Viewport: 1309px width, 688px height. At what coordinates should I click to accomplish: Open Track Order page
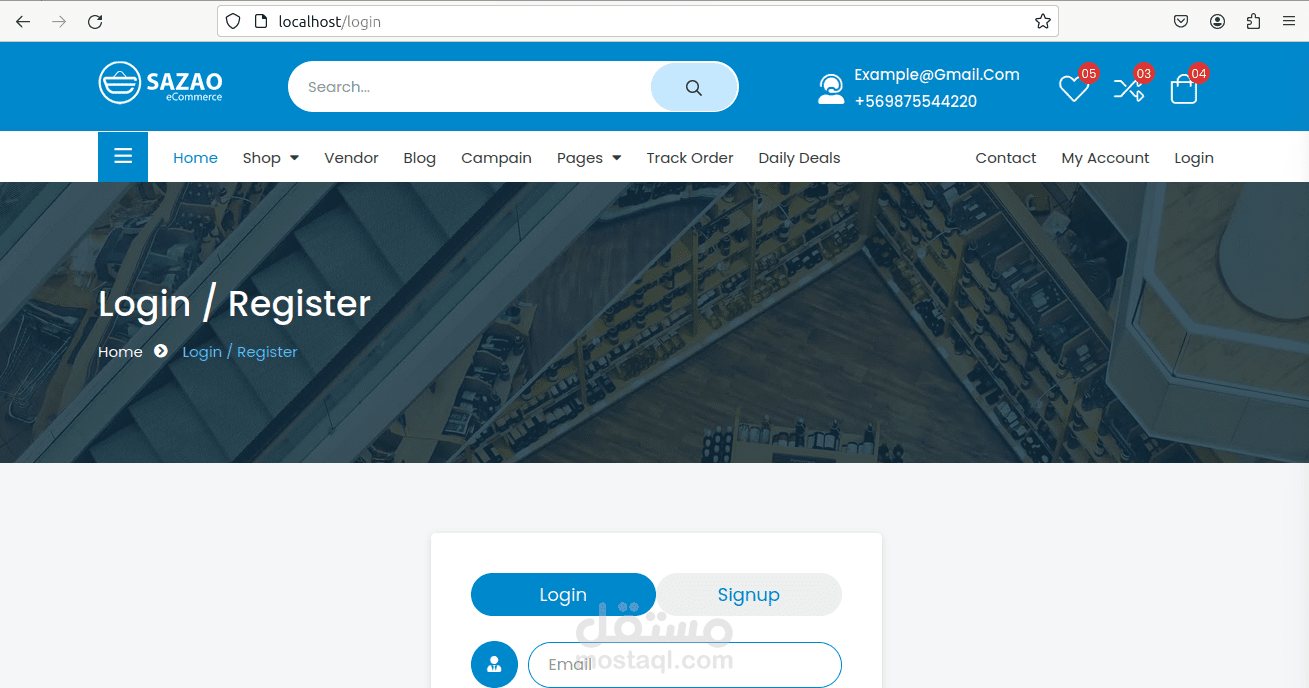(x=690, y=158)
